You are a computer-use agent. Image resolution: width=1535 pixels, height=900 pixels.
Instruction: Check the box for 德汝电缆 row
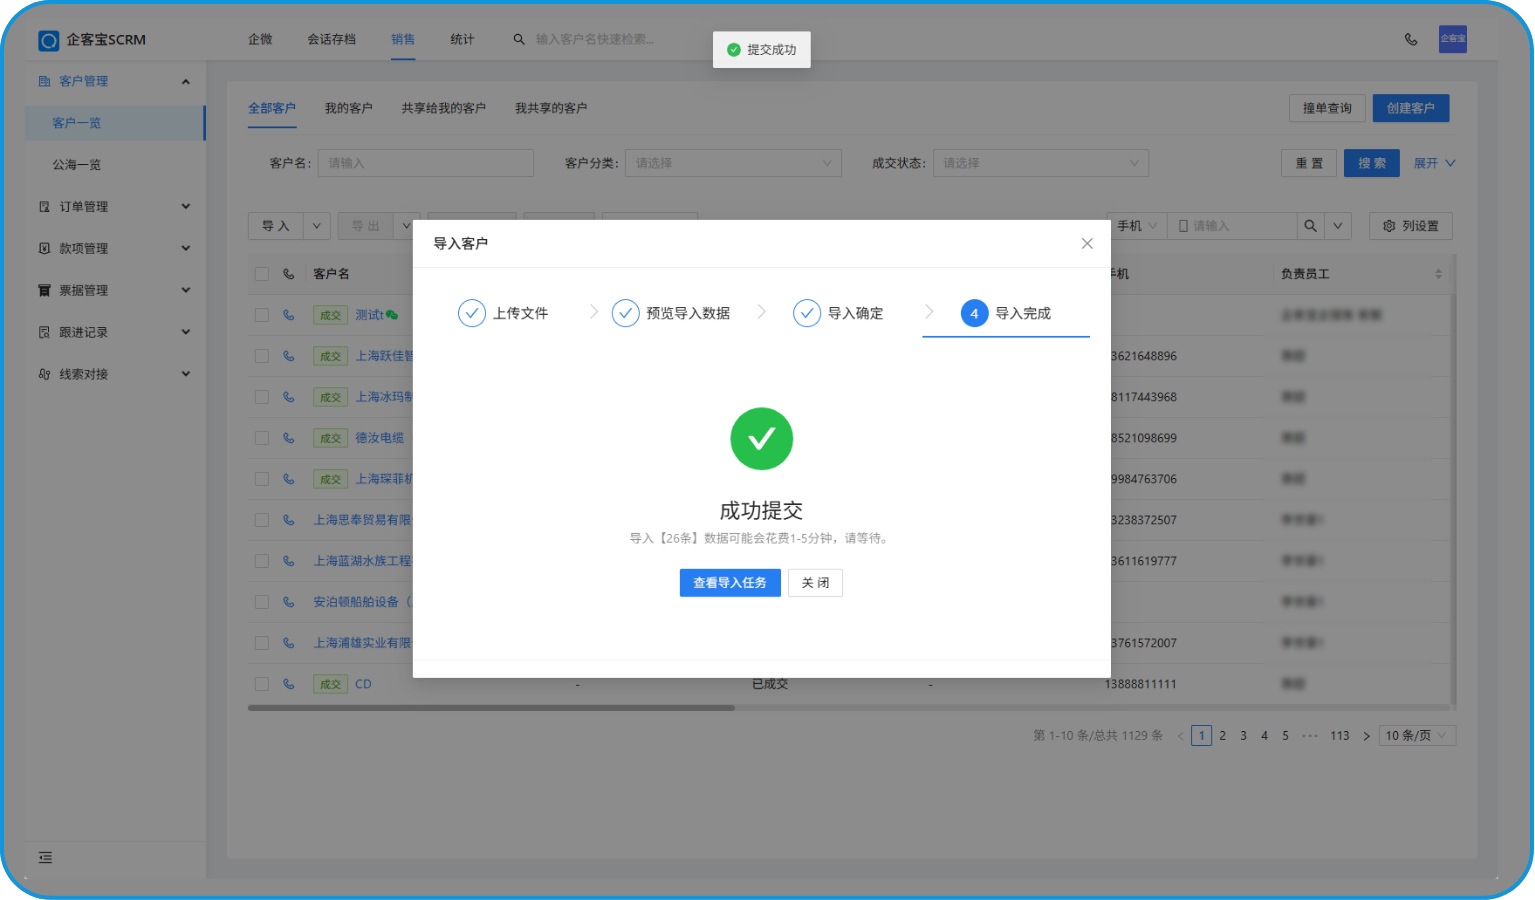[262, 438]
